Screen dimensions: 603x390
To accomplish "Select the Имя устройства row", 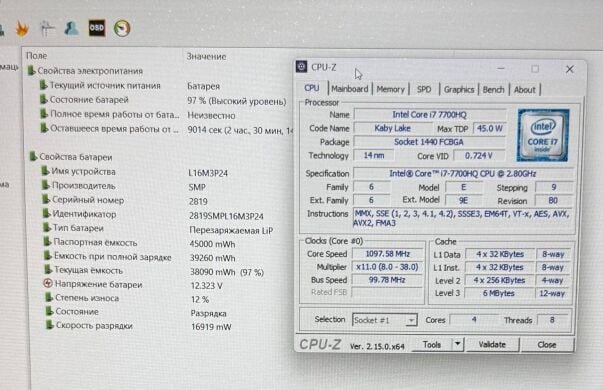I will [x=79, y=172].
